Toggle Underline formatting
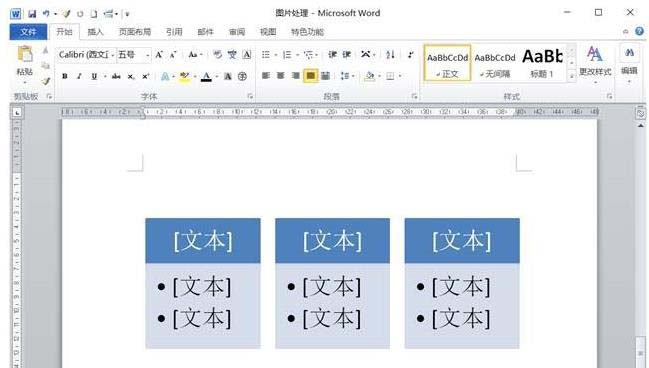This screenshot has height=368, width=649. 94,76
